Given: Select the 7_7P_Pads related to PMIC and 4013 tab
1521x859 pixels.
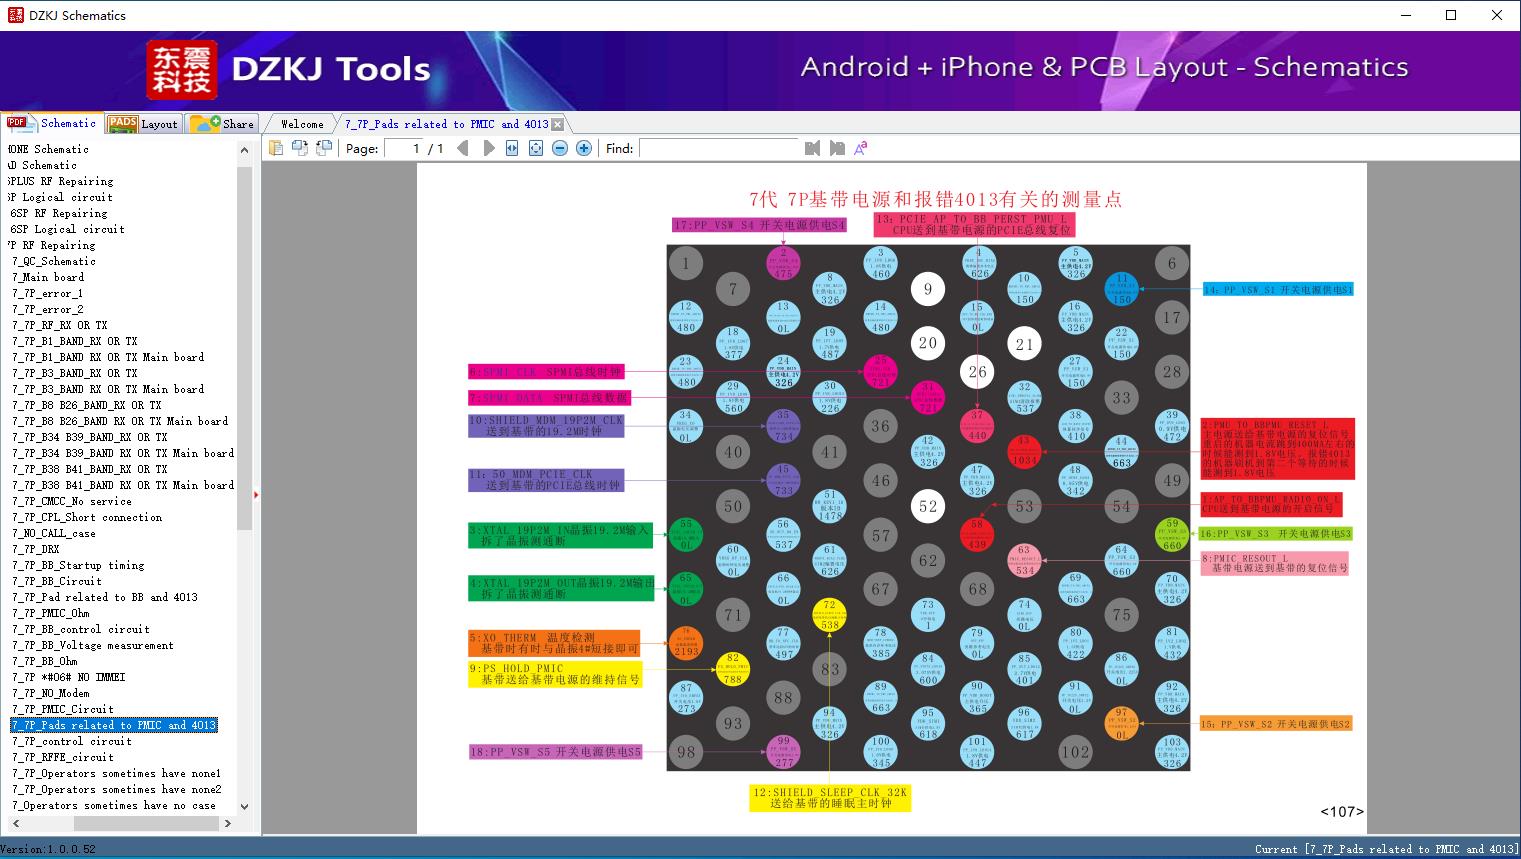Looking at the screenshot, I should click(x=446, y=124).
